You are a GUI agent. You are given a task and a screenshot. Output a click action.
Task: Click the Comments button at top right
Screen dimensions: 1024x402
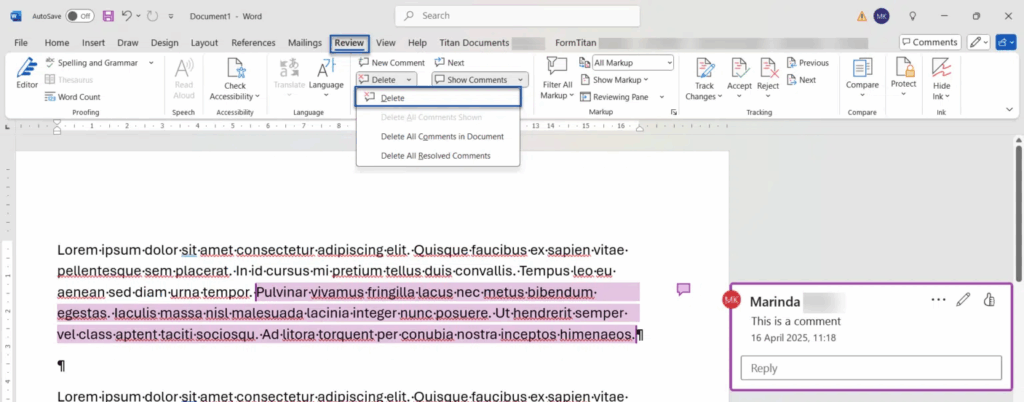[929, 42]
